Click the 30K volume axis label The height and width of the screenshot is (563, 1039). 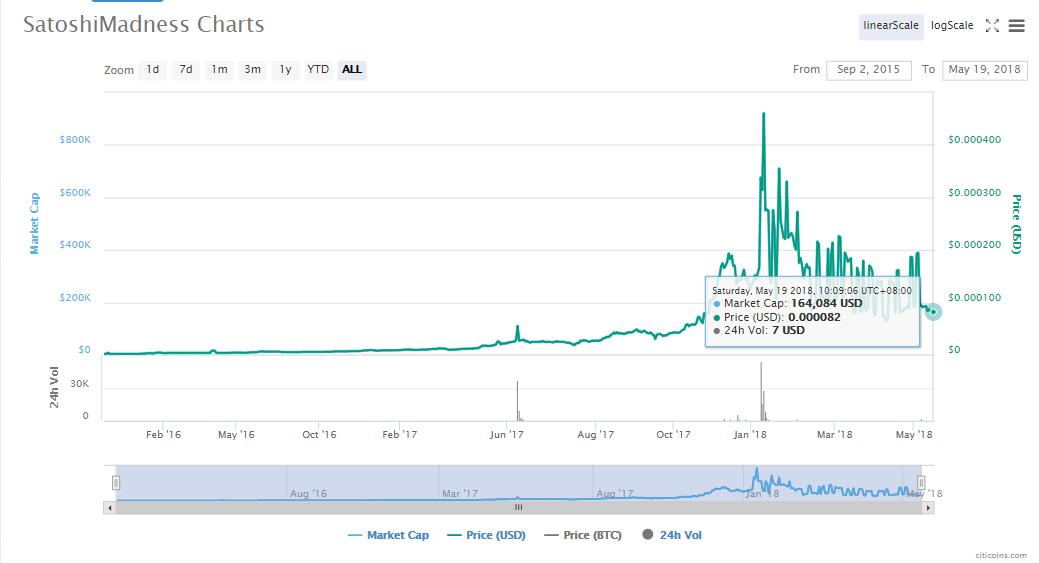[x=80, y=384]
